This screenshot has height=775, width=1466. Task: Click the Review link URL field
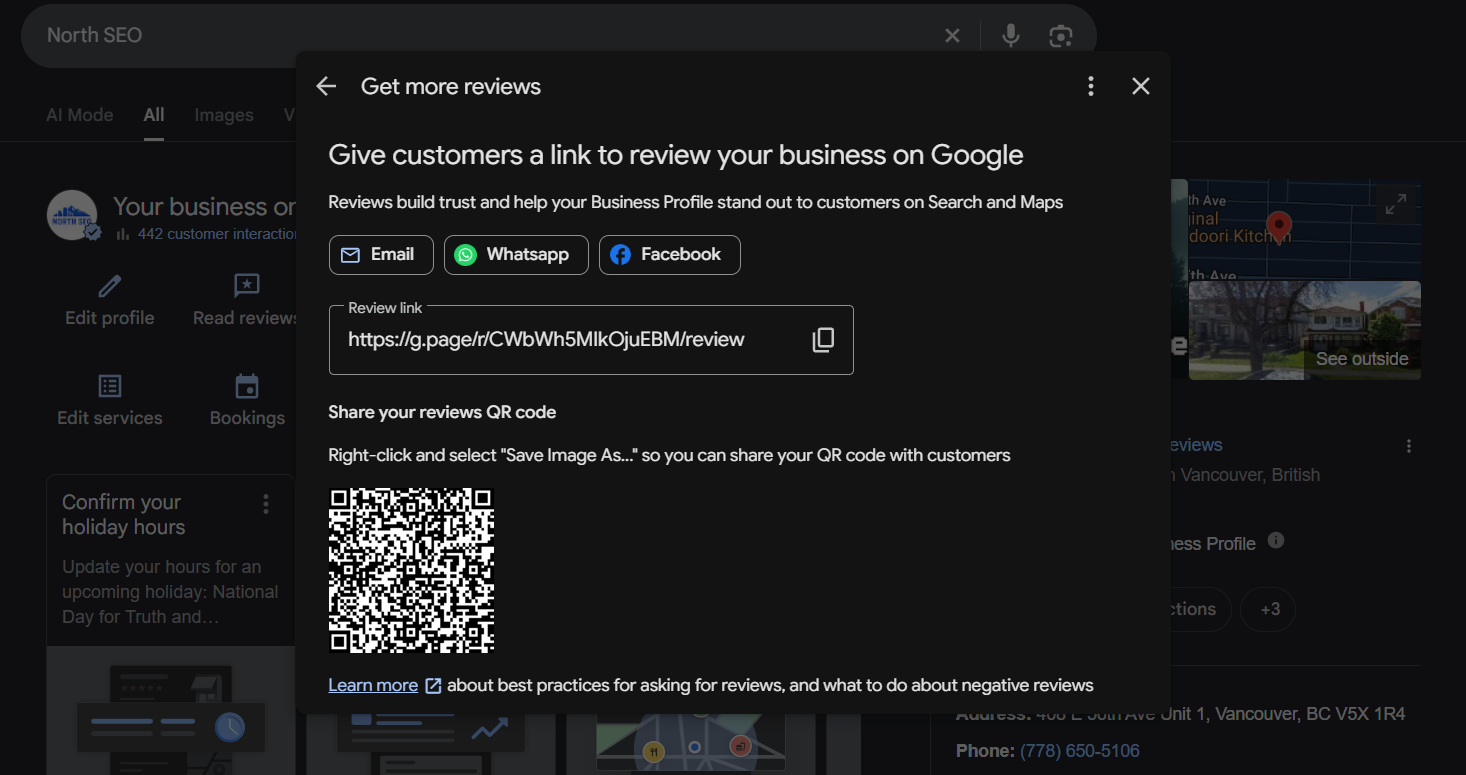point(591,340)
